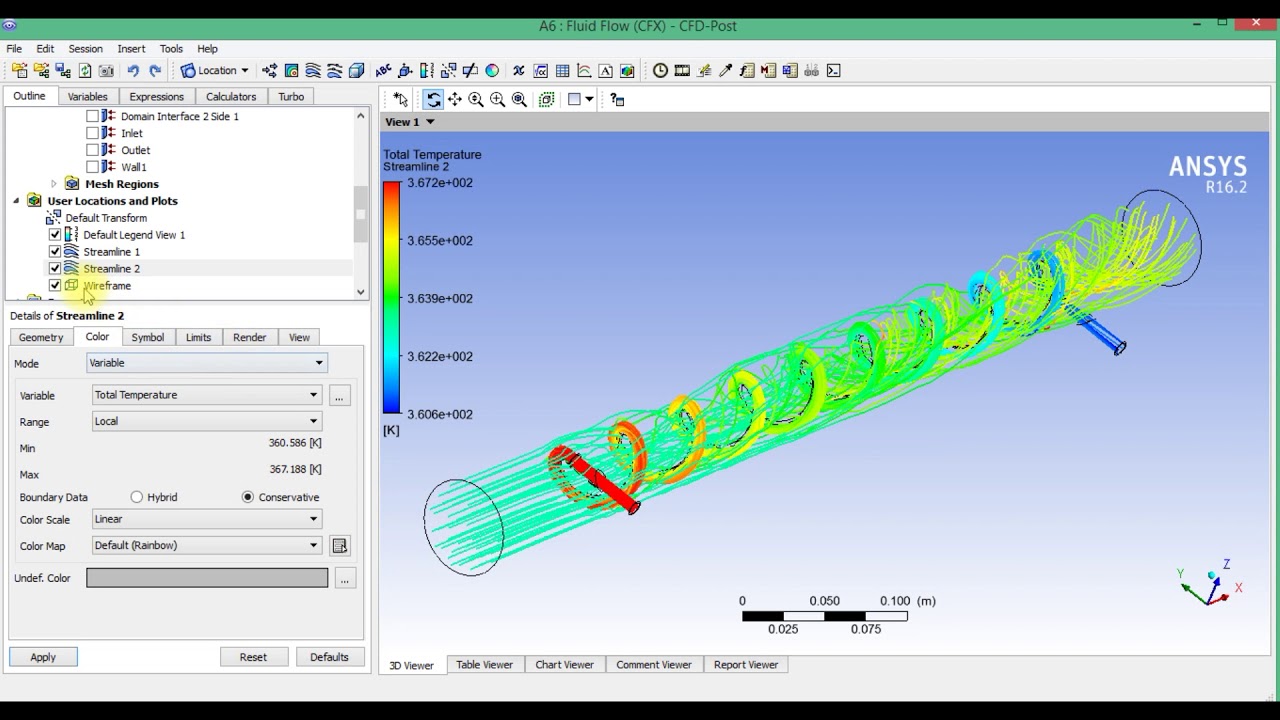Image resolution: width=1280 pixels, height=720 pixels.
Task: Click the Zoom Box tool
Action: point(498,99)
